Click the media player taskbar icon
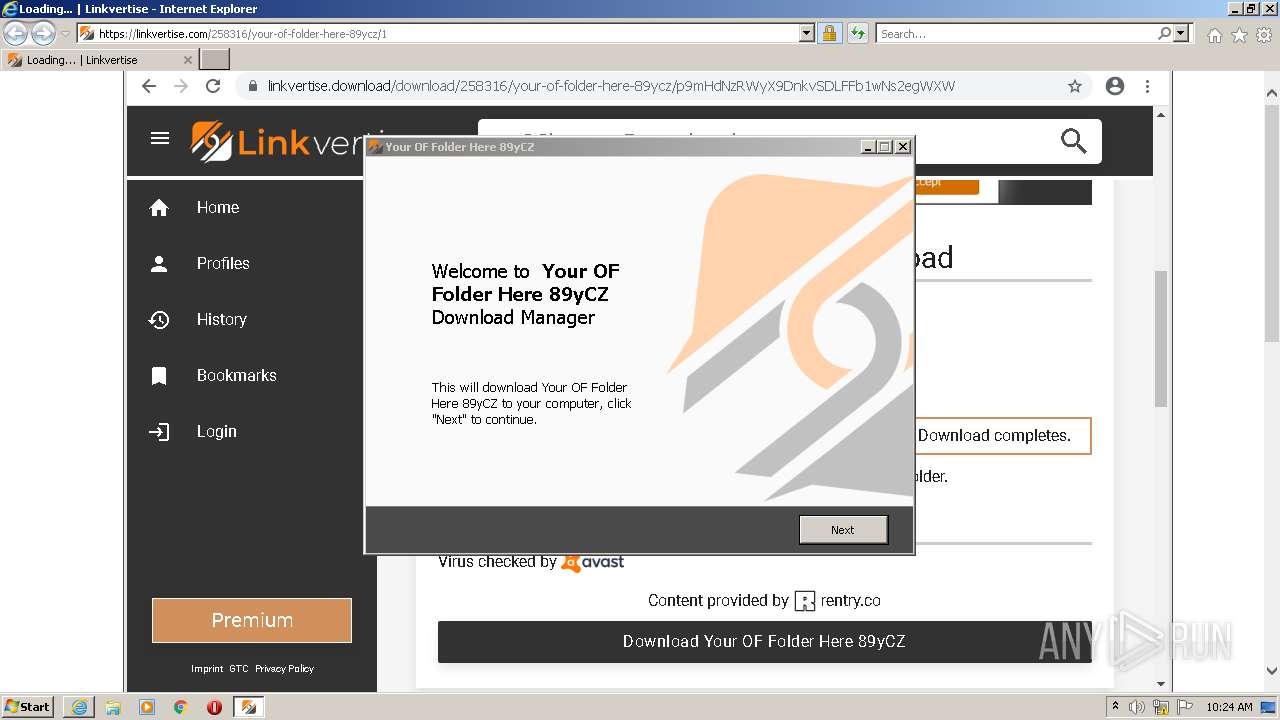Screen dimensions: 1280x720 point(147,707)
